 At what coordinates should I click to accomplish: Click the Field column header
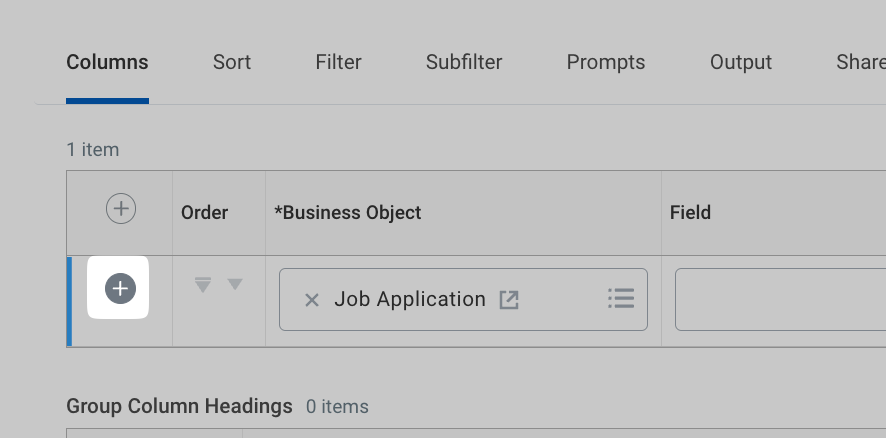click(691, 212)
